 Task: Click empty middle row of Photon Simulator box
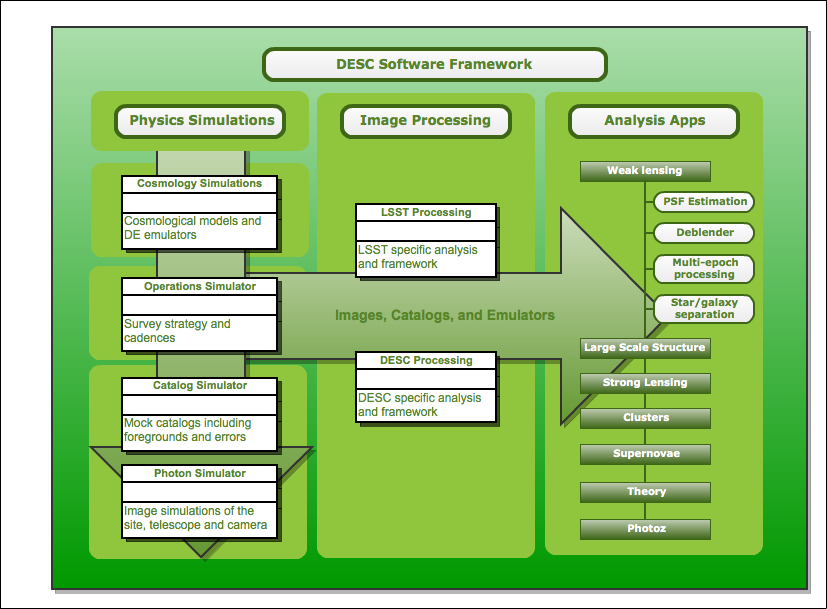199,492
